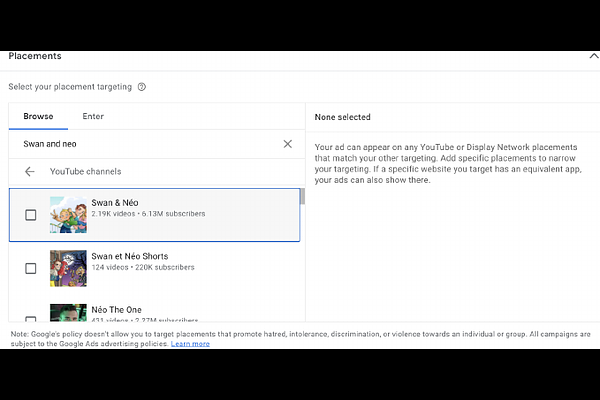Switch to the Enter tab

(93, 116)
